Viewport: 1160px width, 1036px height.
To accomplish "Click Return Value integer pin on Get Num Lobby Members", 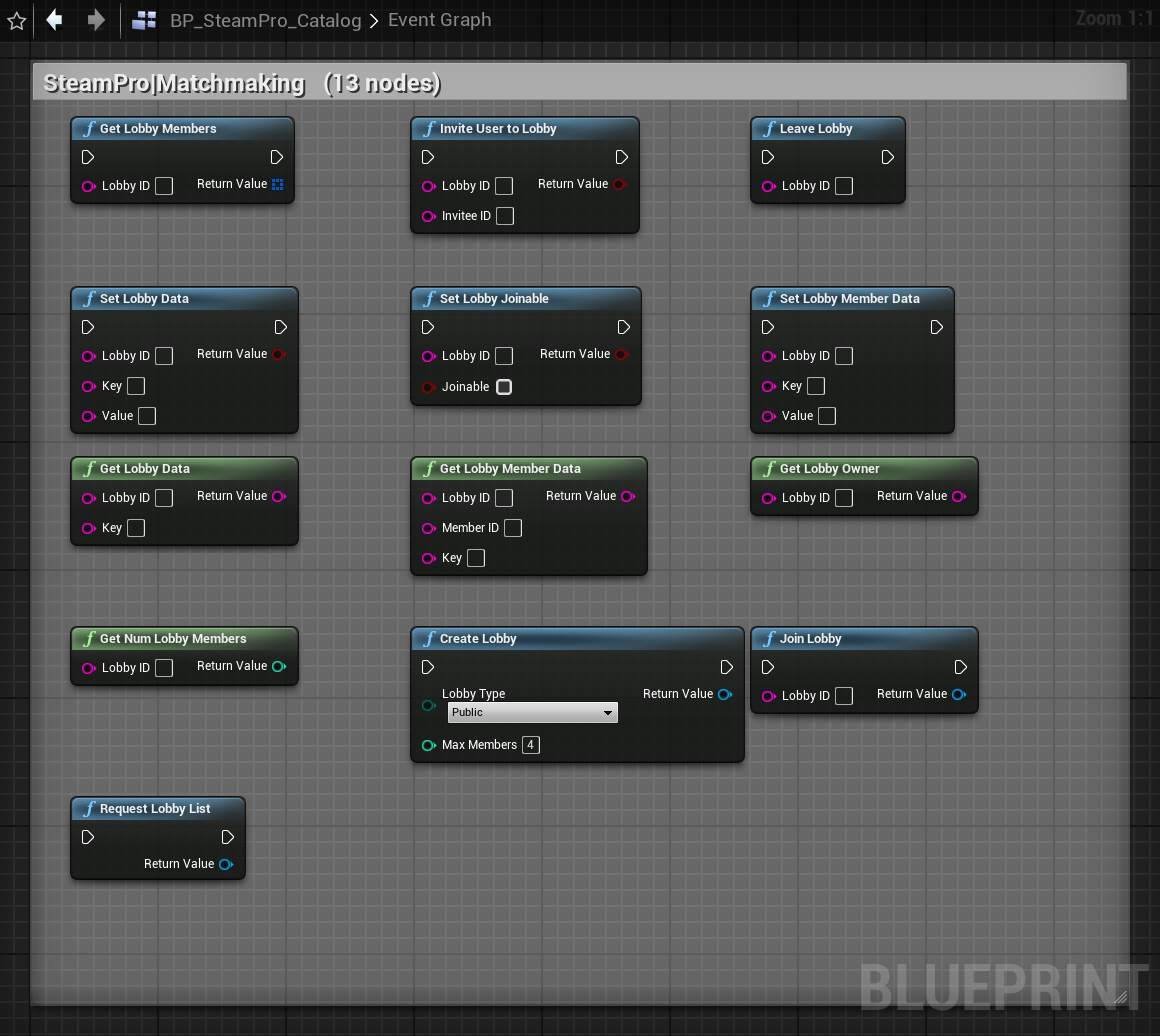I will pos(279,667).
